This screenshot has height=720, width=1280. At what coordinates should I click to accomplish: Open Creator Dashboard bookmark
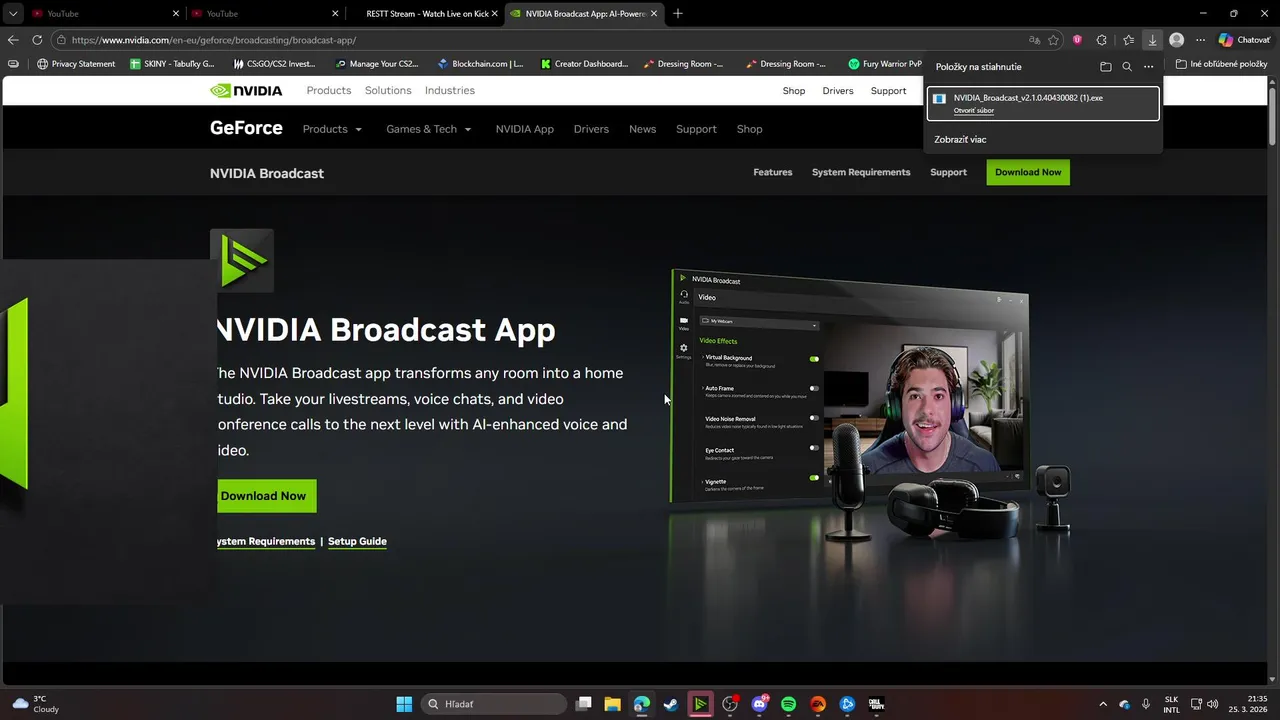584,64
